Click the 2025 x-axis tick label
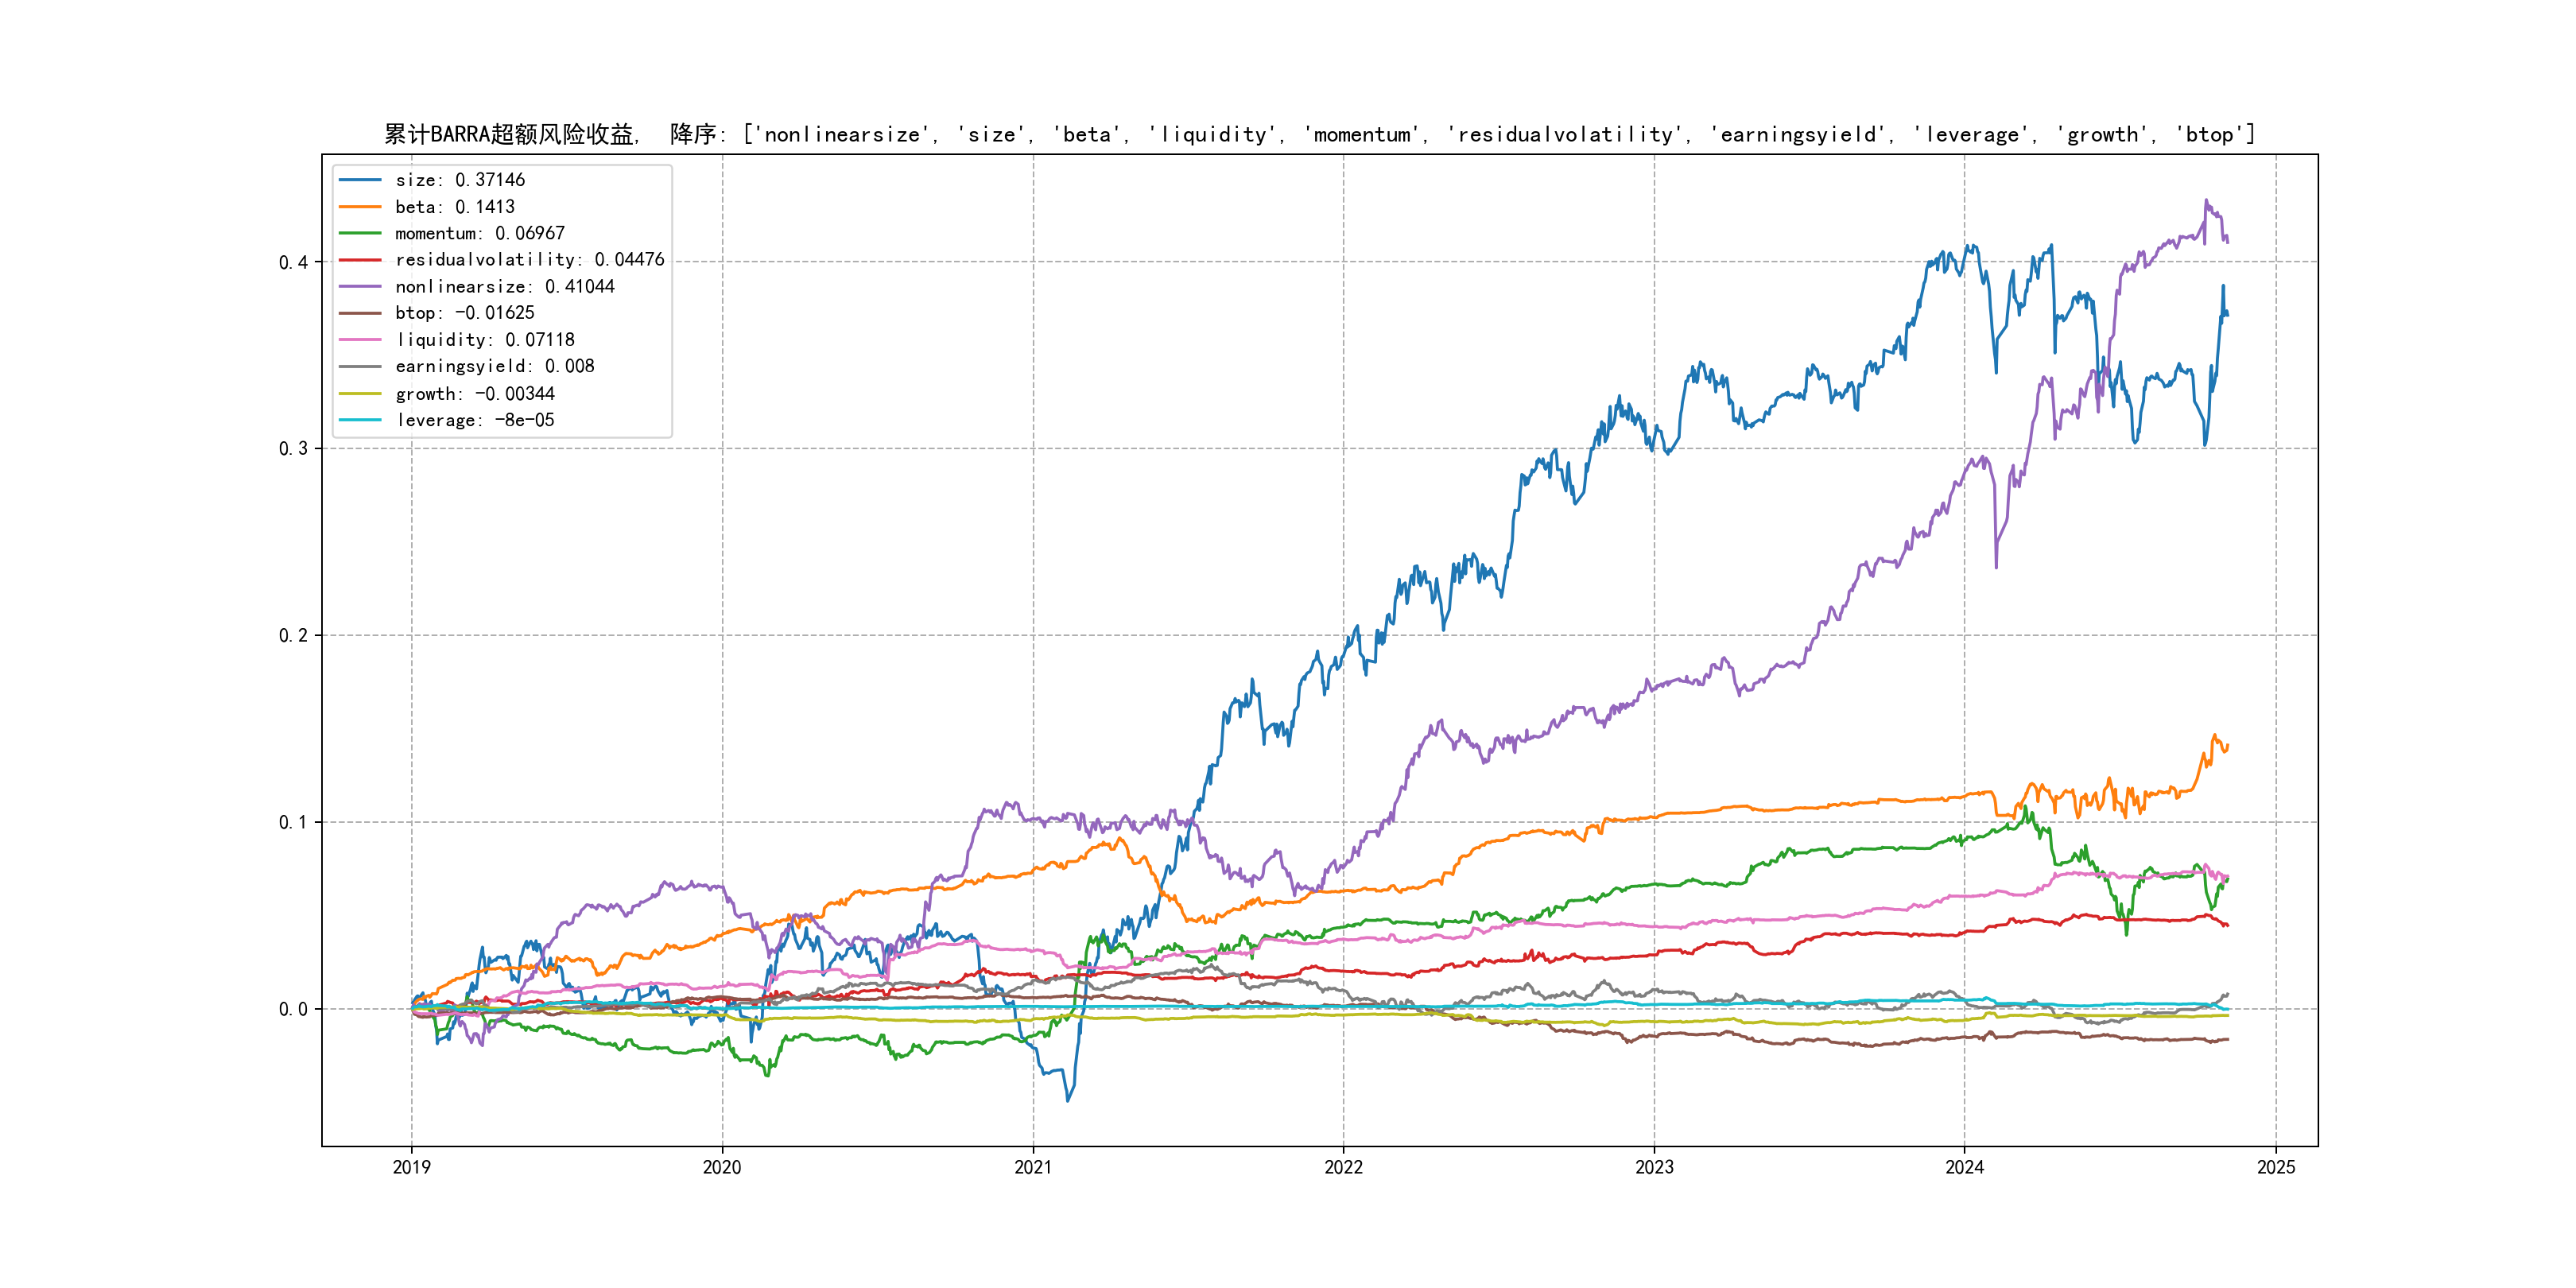Image resolution: width=2576 pixels, height=1288 pixels. tap(2276, 1167)
